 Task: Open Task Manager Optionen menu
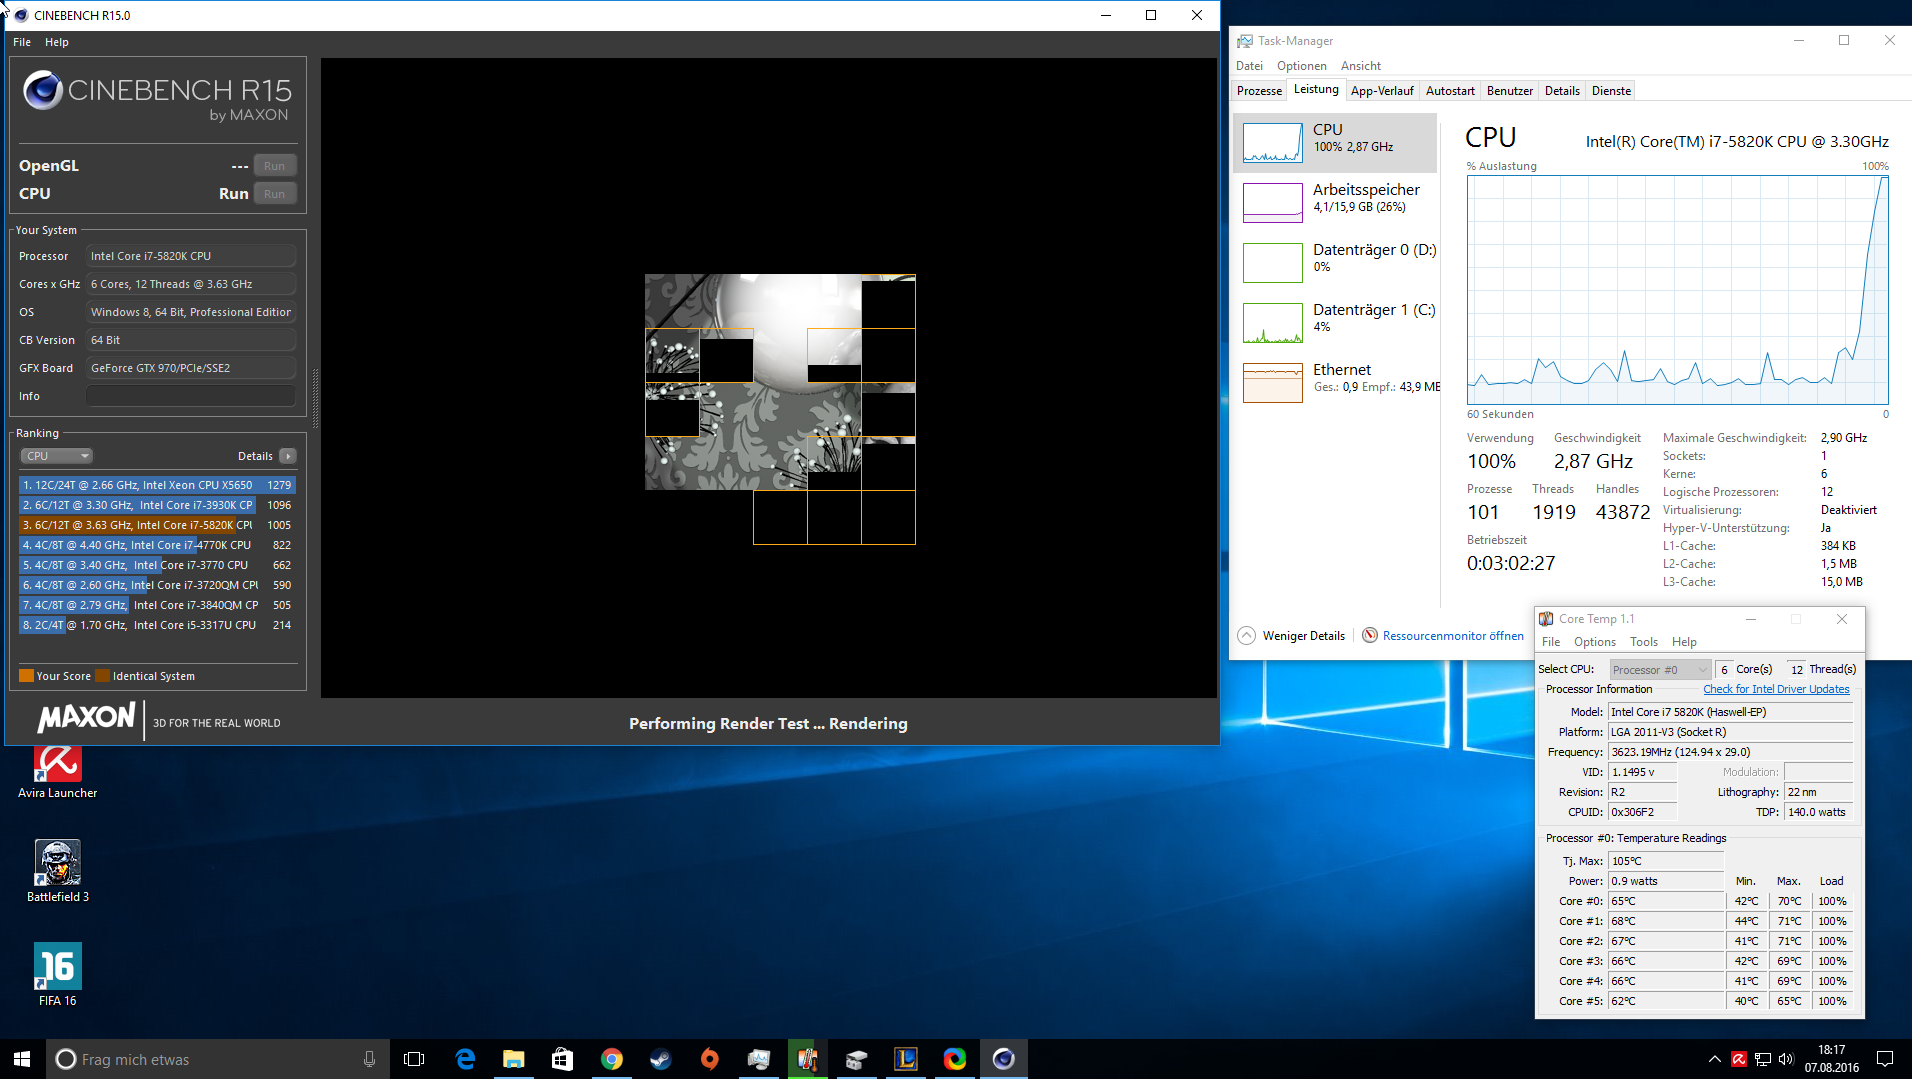tap(1301, 66)
